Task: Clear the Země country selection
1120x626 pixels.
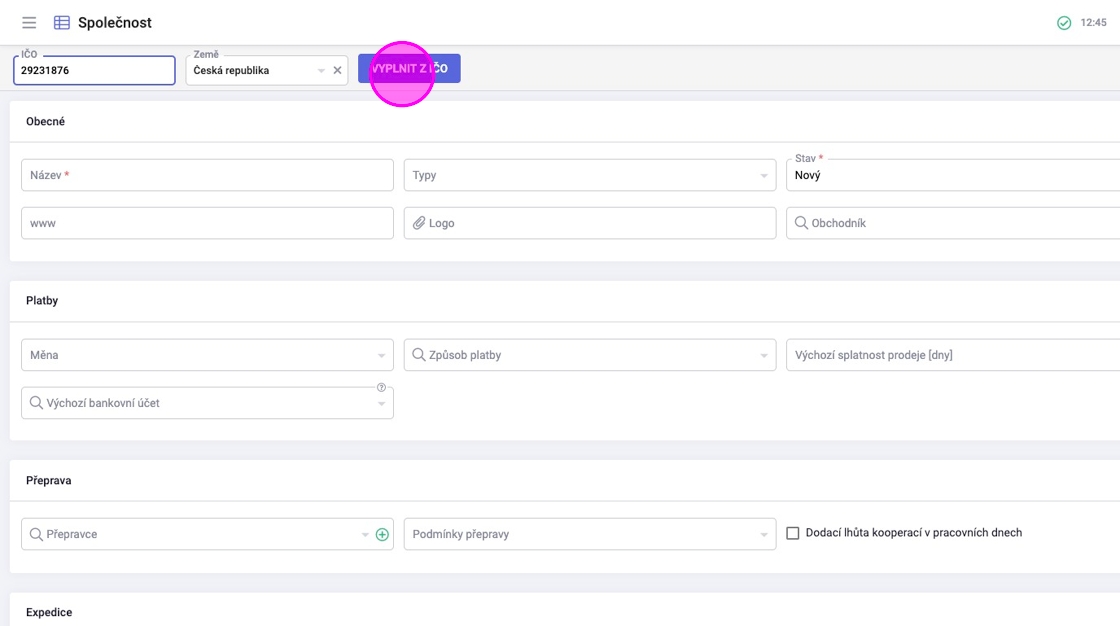Action: tap(337, 71)
